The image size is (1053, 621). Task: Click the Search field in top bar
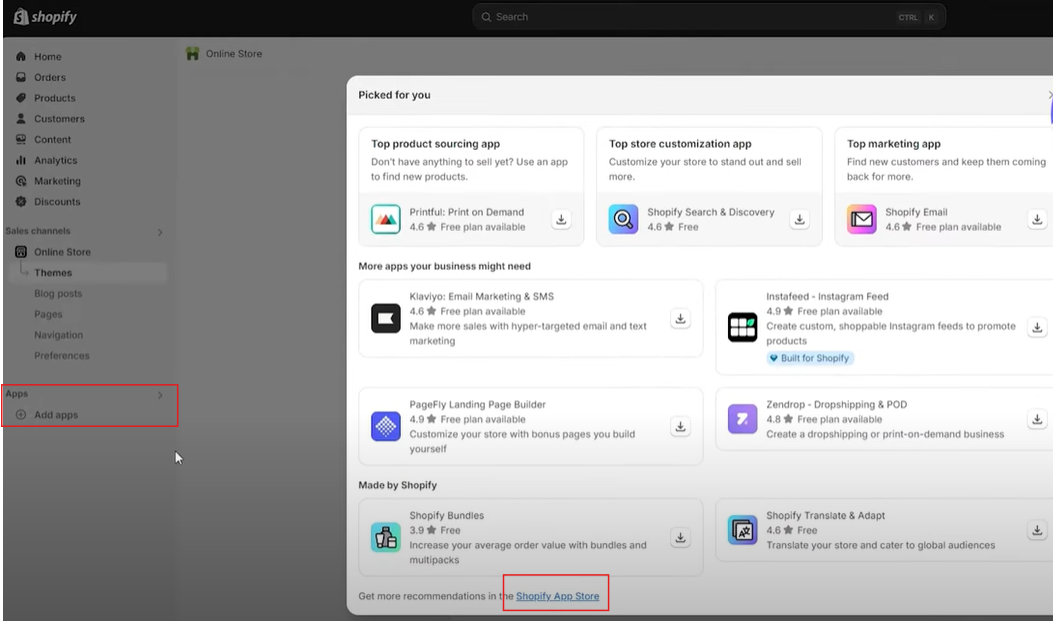point(709,17)
